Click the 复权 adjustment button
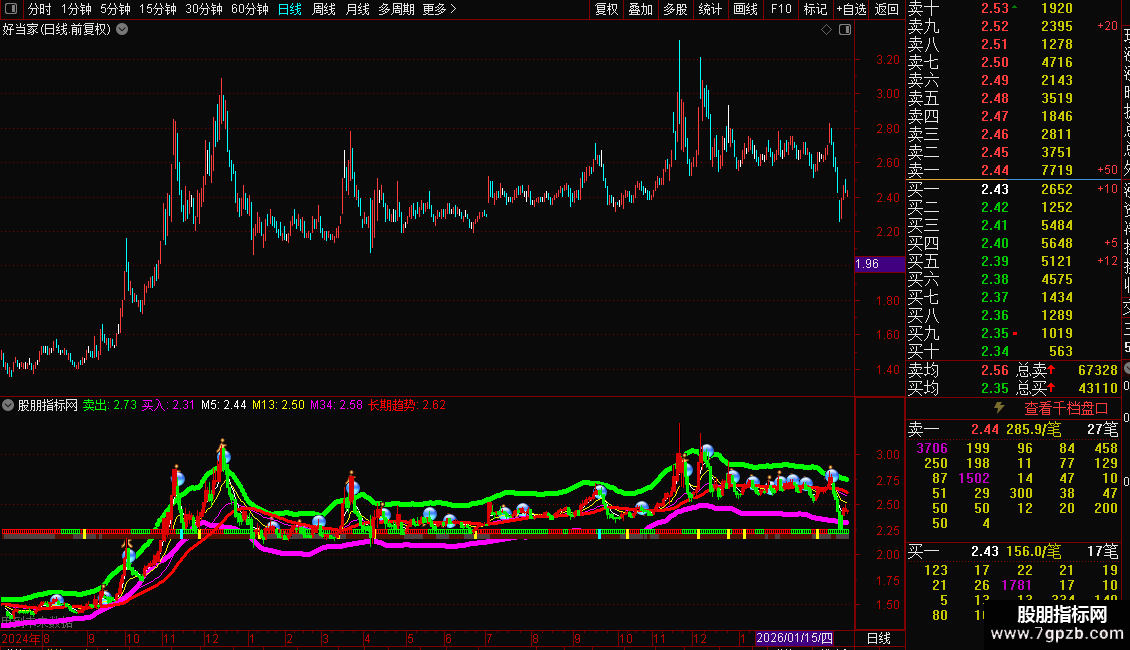This screenshot has width=1130, height=650. (606, 9)
